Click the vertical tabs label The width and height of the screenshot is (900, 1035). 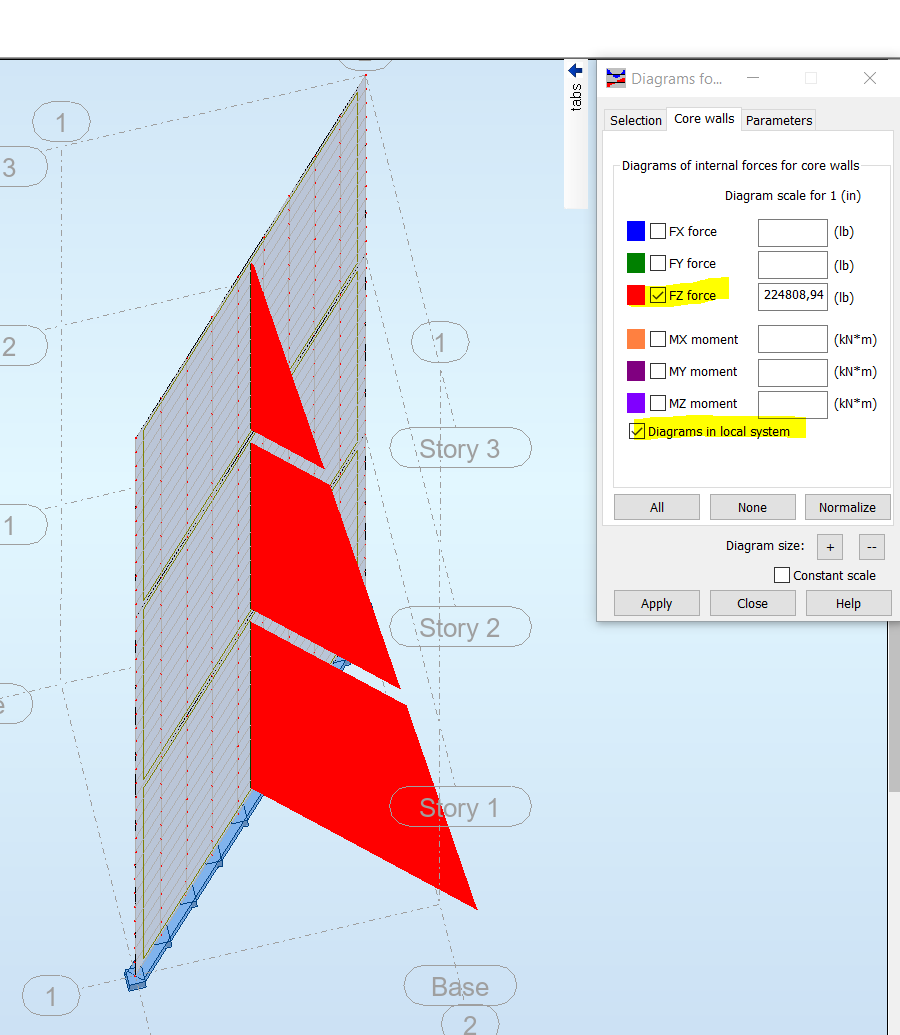pyautogui.click(x=576, y=97)
